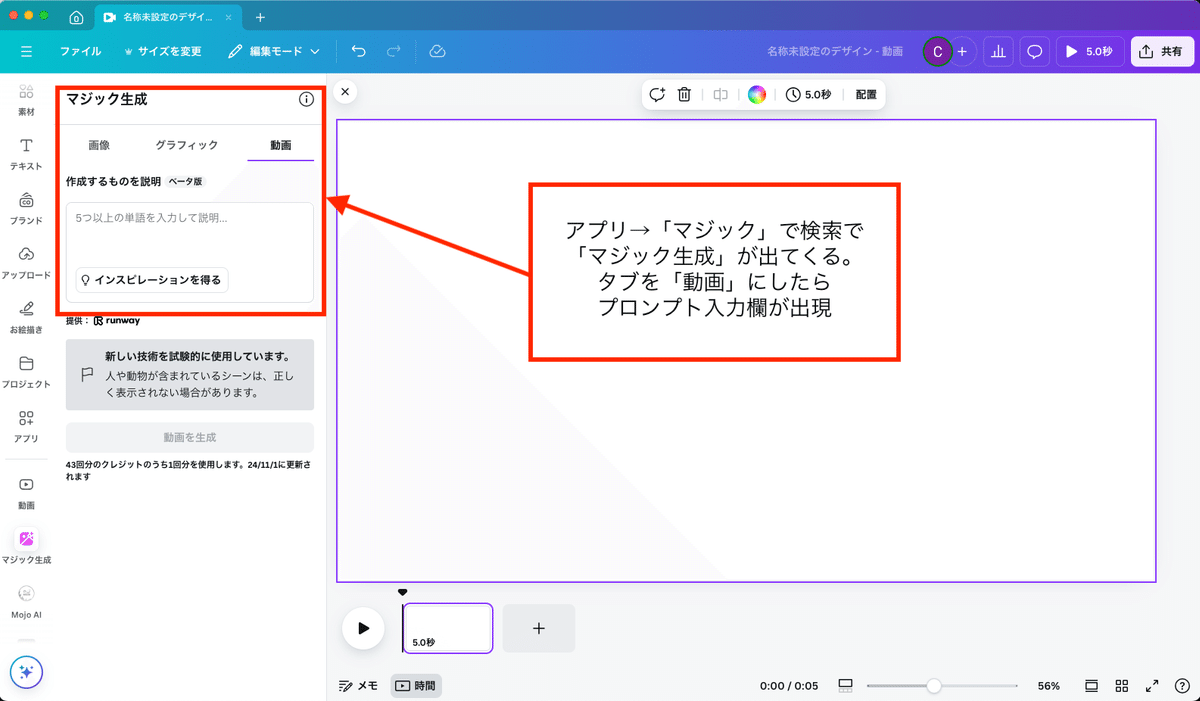Screen dimensions: 1200x701
Task: Select the 動画 tab in マジック生成
Action: [281, 145]
